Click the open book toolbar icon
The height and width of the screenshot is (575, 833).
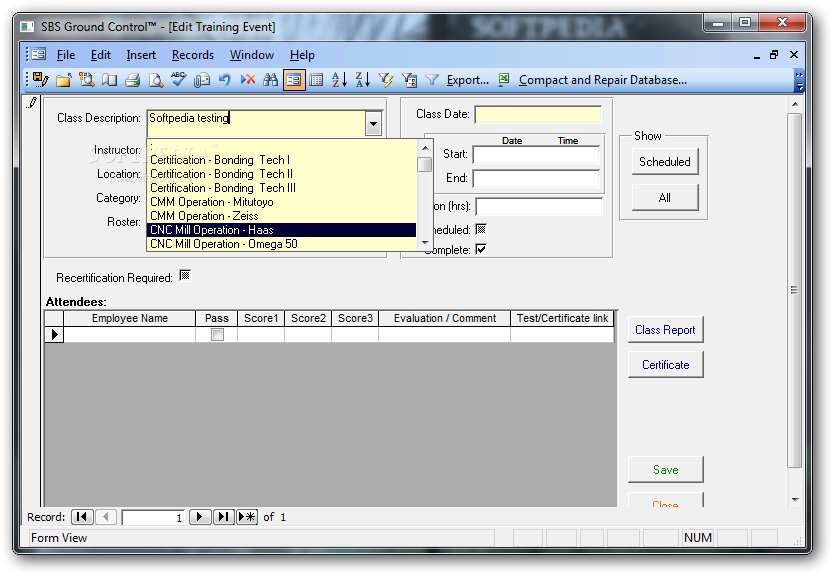(109, 80)
